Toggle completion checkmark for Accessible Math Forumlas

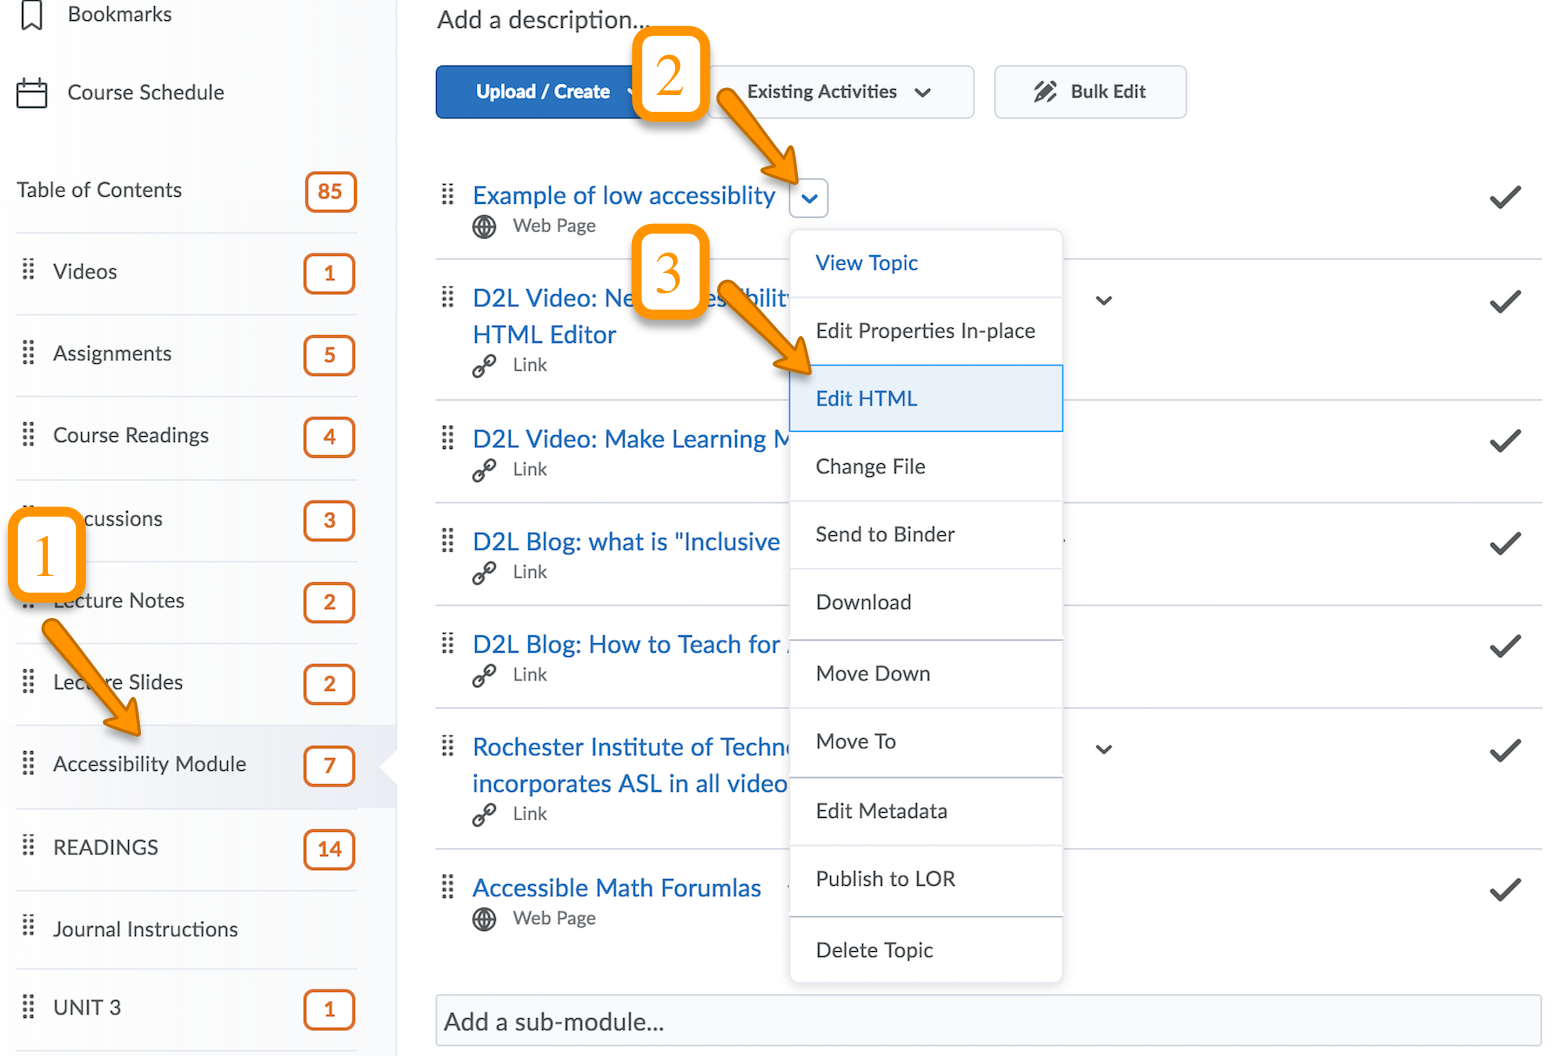click(x=1504, y=890)
